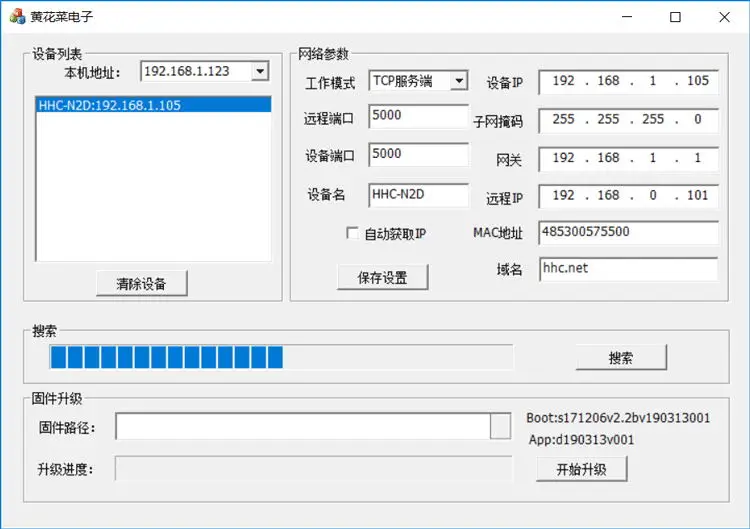Click the browse button beside 固件路径

click(500, 426)
